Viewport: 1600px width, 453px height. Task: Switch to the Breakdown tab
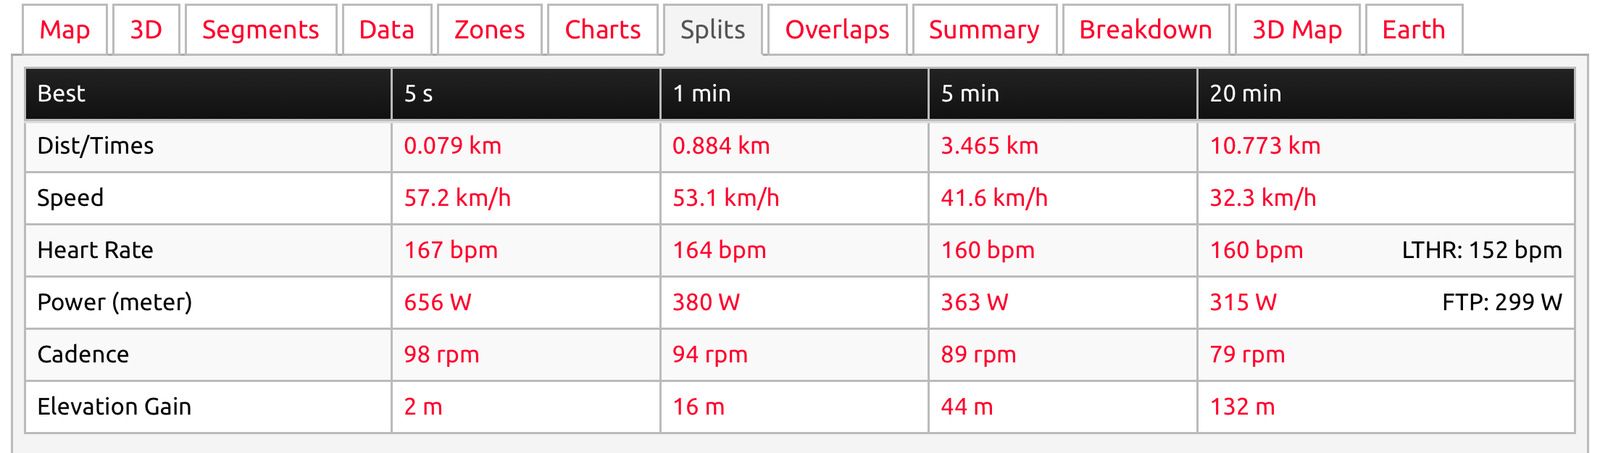pos(1145,30)
